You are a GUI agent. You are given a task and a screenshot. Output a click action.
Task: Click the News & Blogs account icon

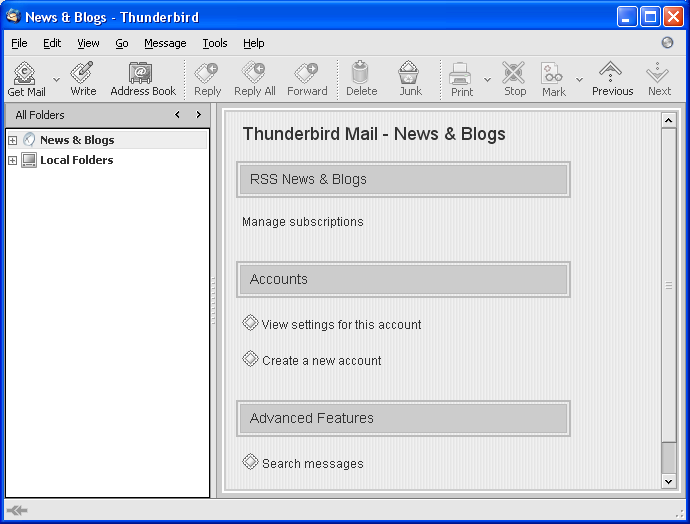[x=29, y=139]
